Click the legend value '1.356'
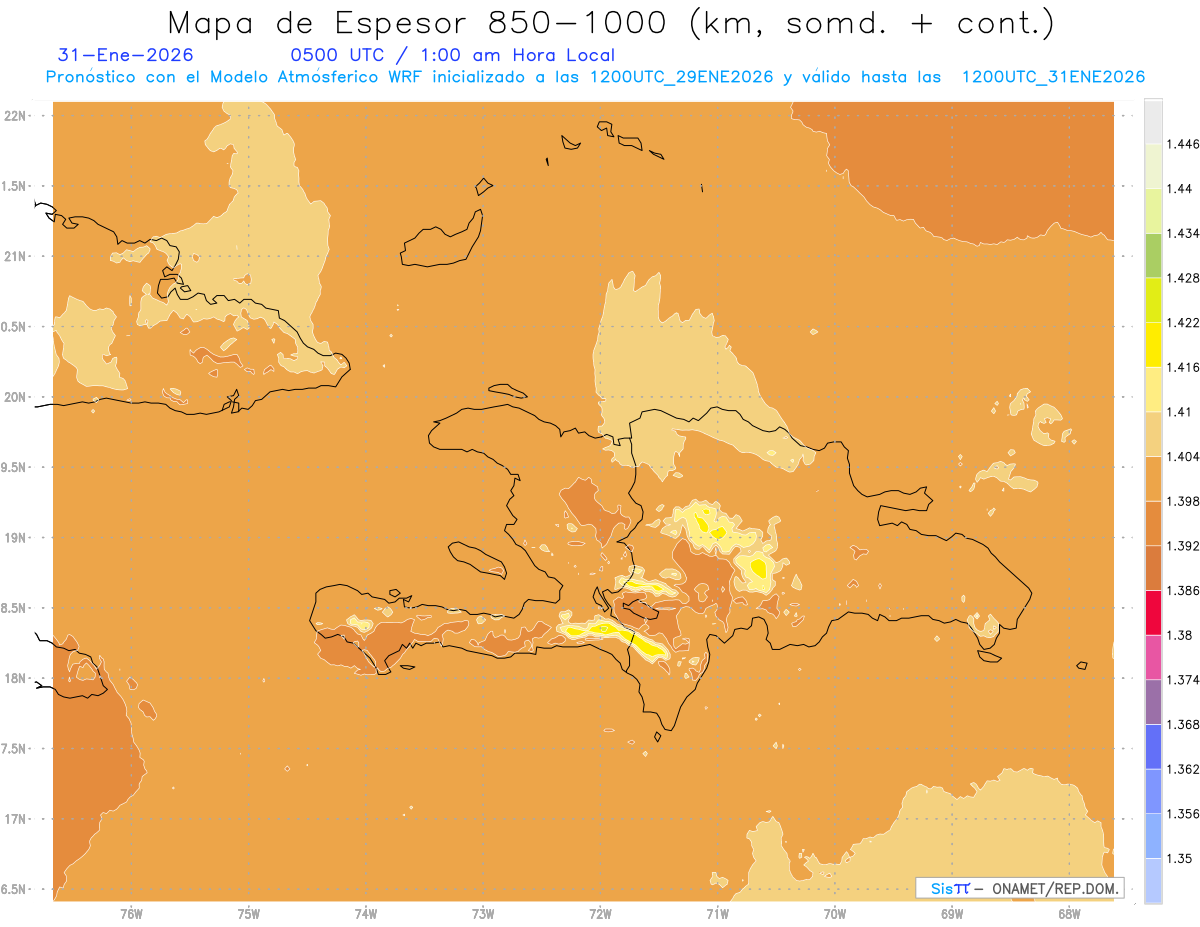Screen dimensions: 1200x927 click(1183, 814)
